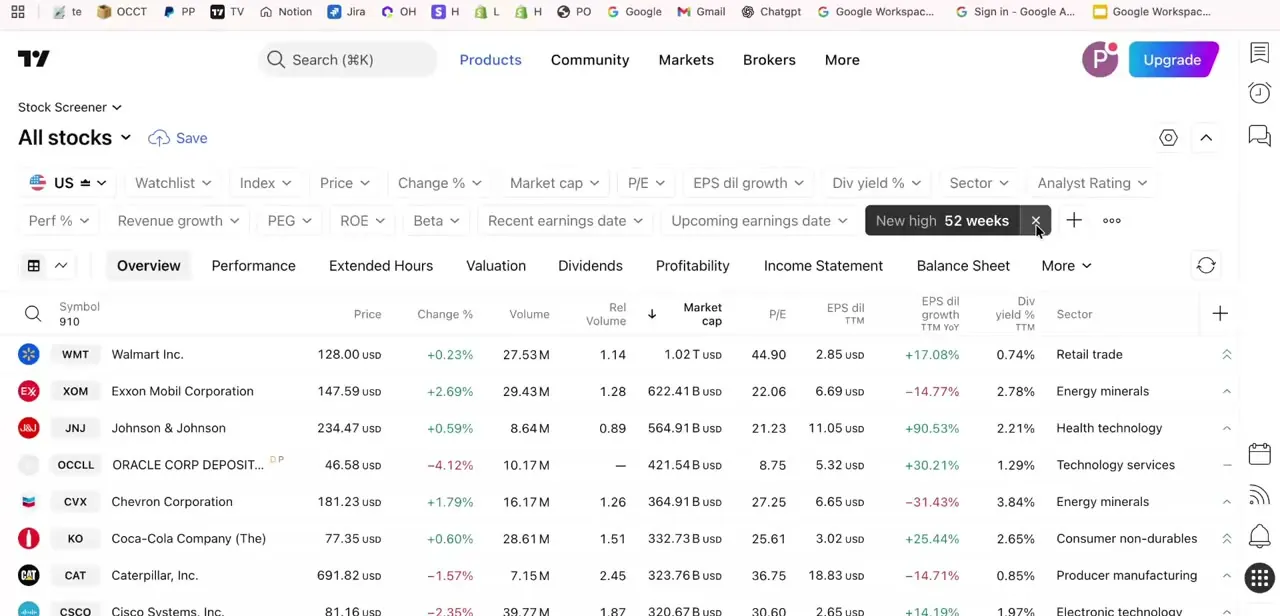Image resolution: width=1280 pixels, height=616 pixels.
Task: Open the TradingView logo home link
Action: point(34,60)
